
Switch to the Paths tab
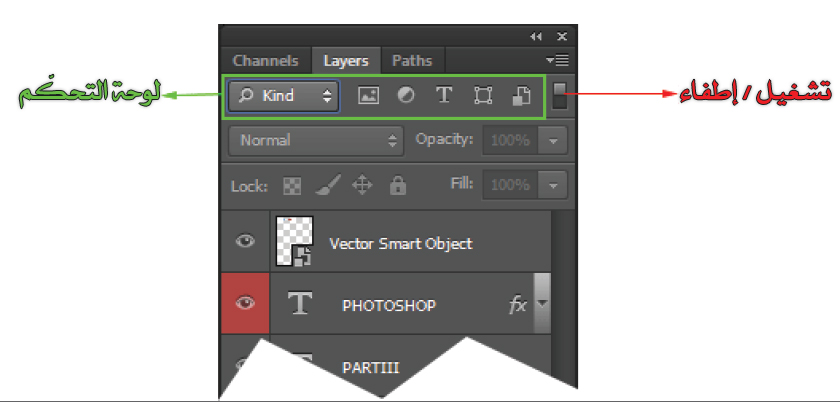click(x=412, y=61)
